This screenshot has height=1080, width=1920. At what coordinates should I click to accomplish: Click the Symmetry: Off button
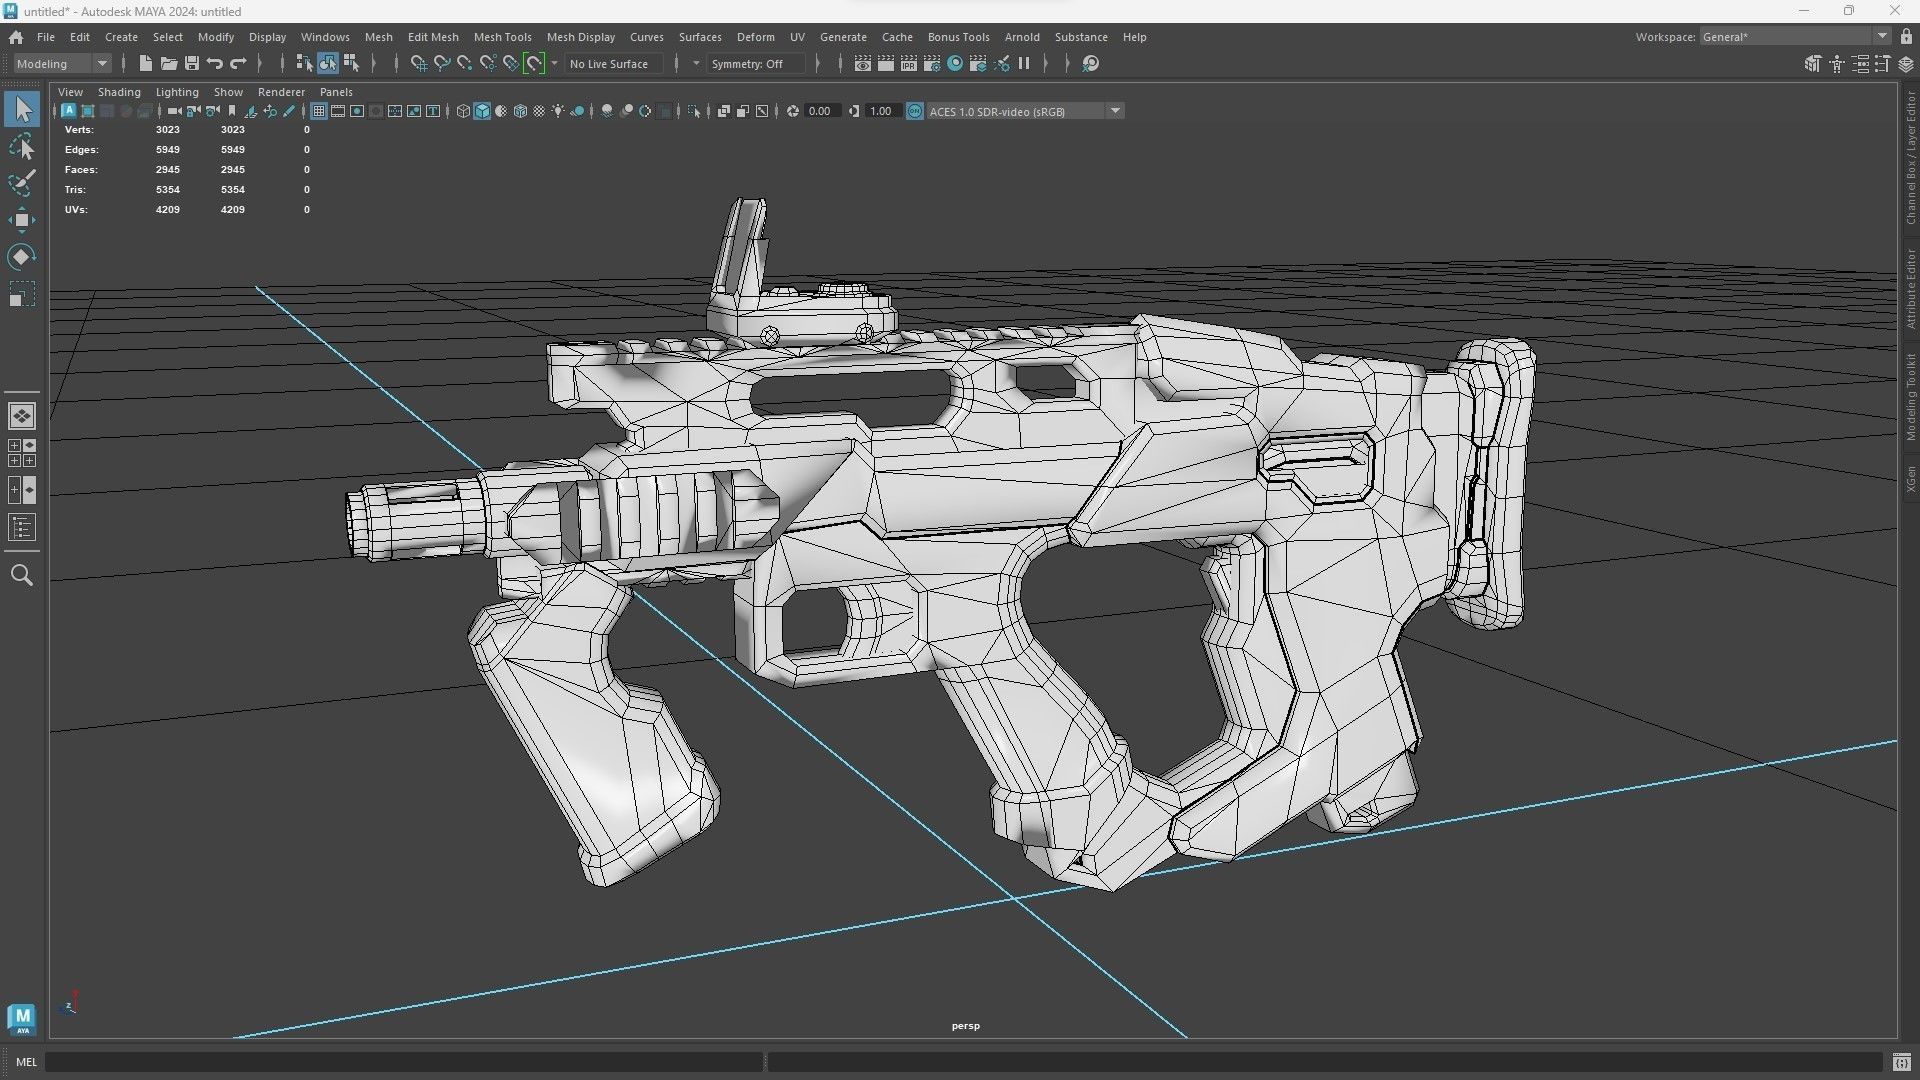748,63
